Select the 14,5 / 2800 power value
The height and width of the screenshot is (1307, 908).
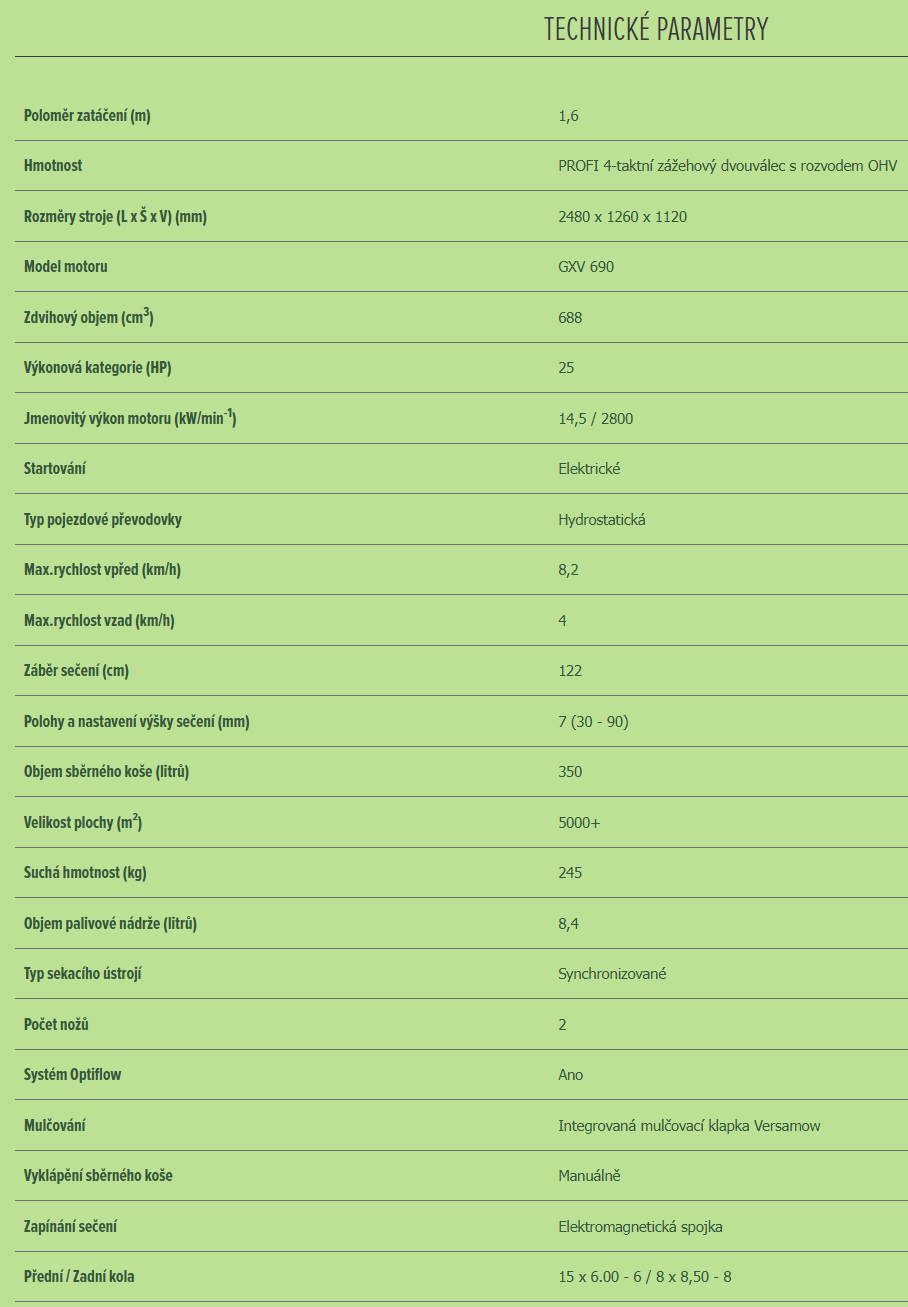pos(595,418)
